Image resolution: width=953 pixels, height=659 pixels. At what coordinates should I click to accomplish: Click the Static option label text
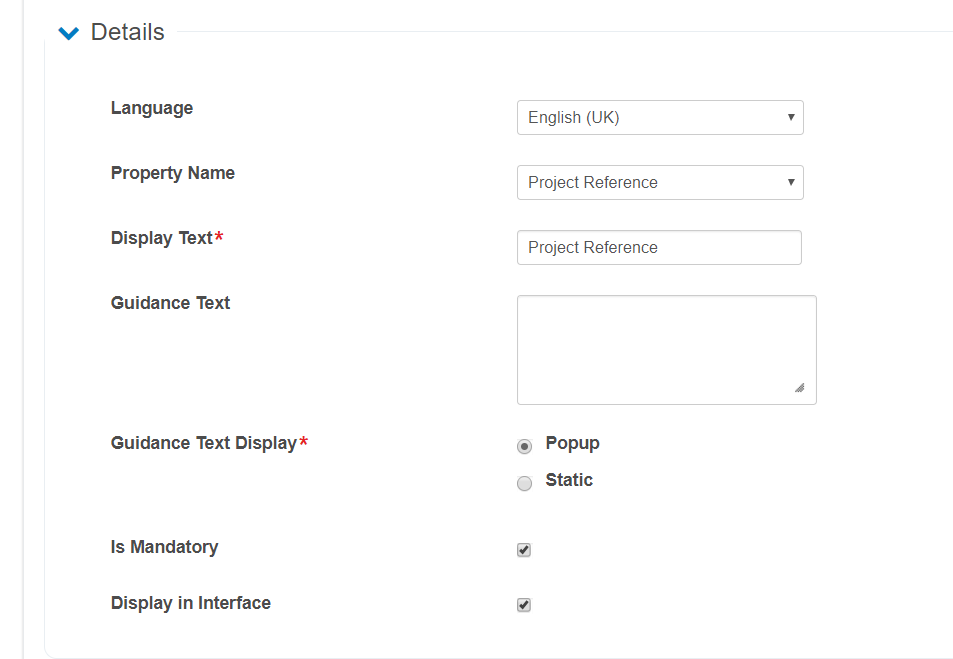coord(569,480)
